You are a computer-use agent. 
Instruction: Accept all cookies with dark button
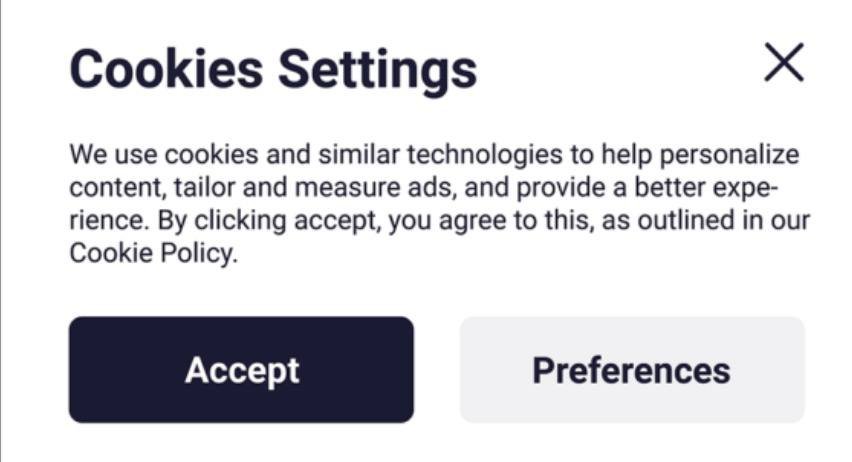[x=241, y=370]
